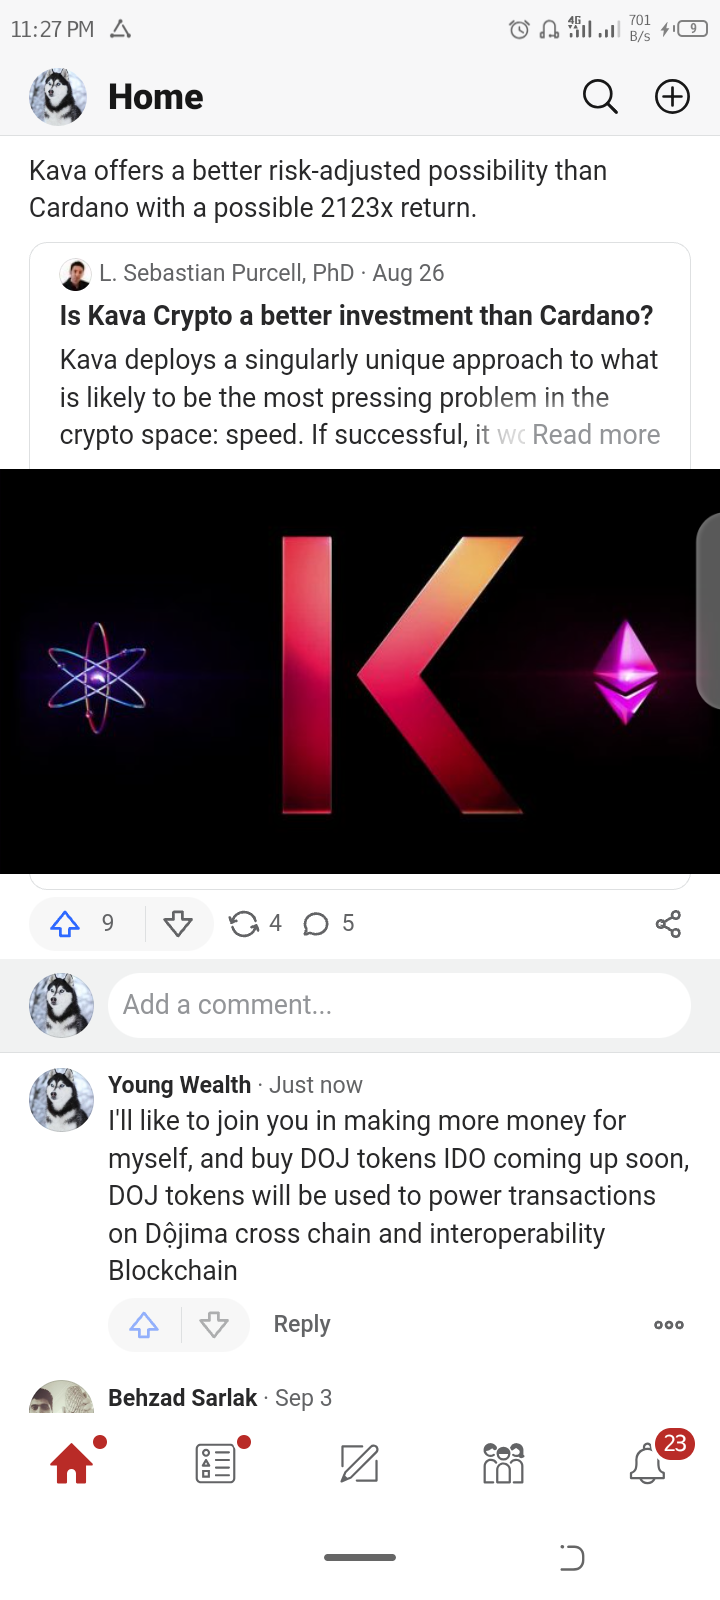Open more options for Young Wealth's comment
The width and height of the screenshot is (720, 1600).
[669, 1325]
